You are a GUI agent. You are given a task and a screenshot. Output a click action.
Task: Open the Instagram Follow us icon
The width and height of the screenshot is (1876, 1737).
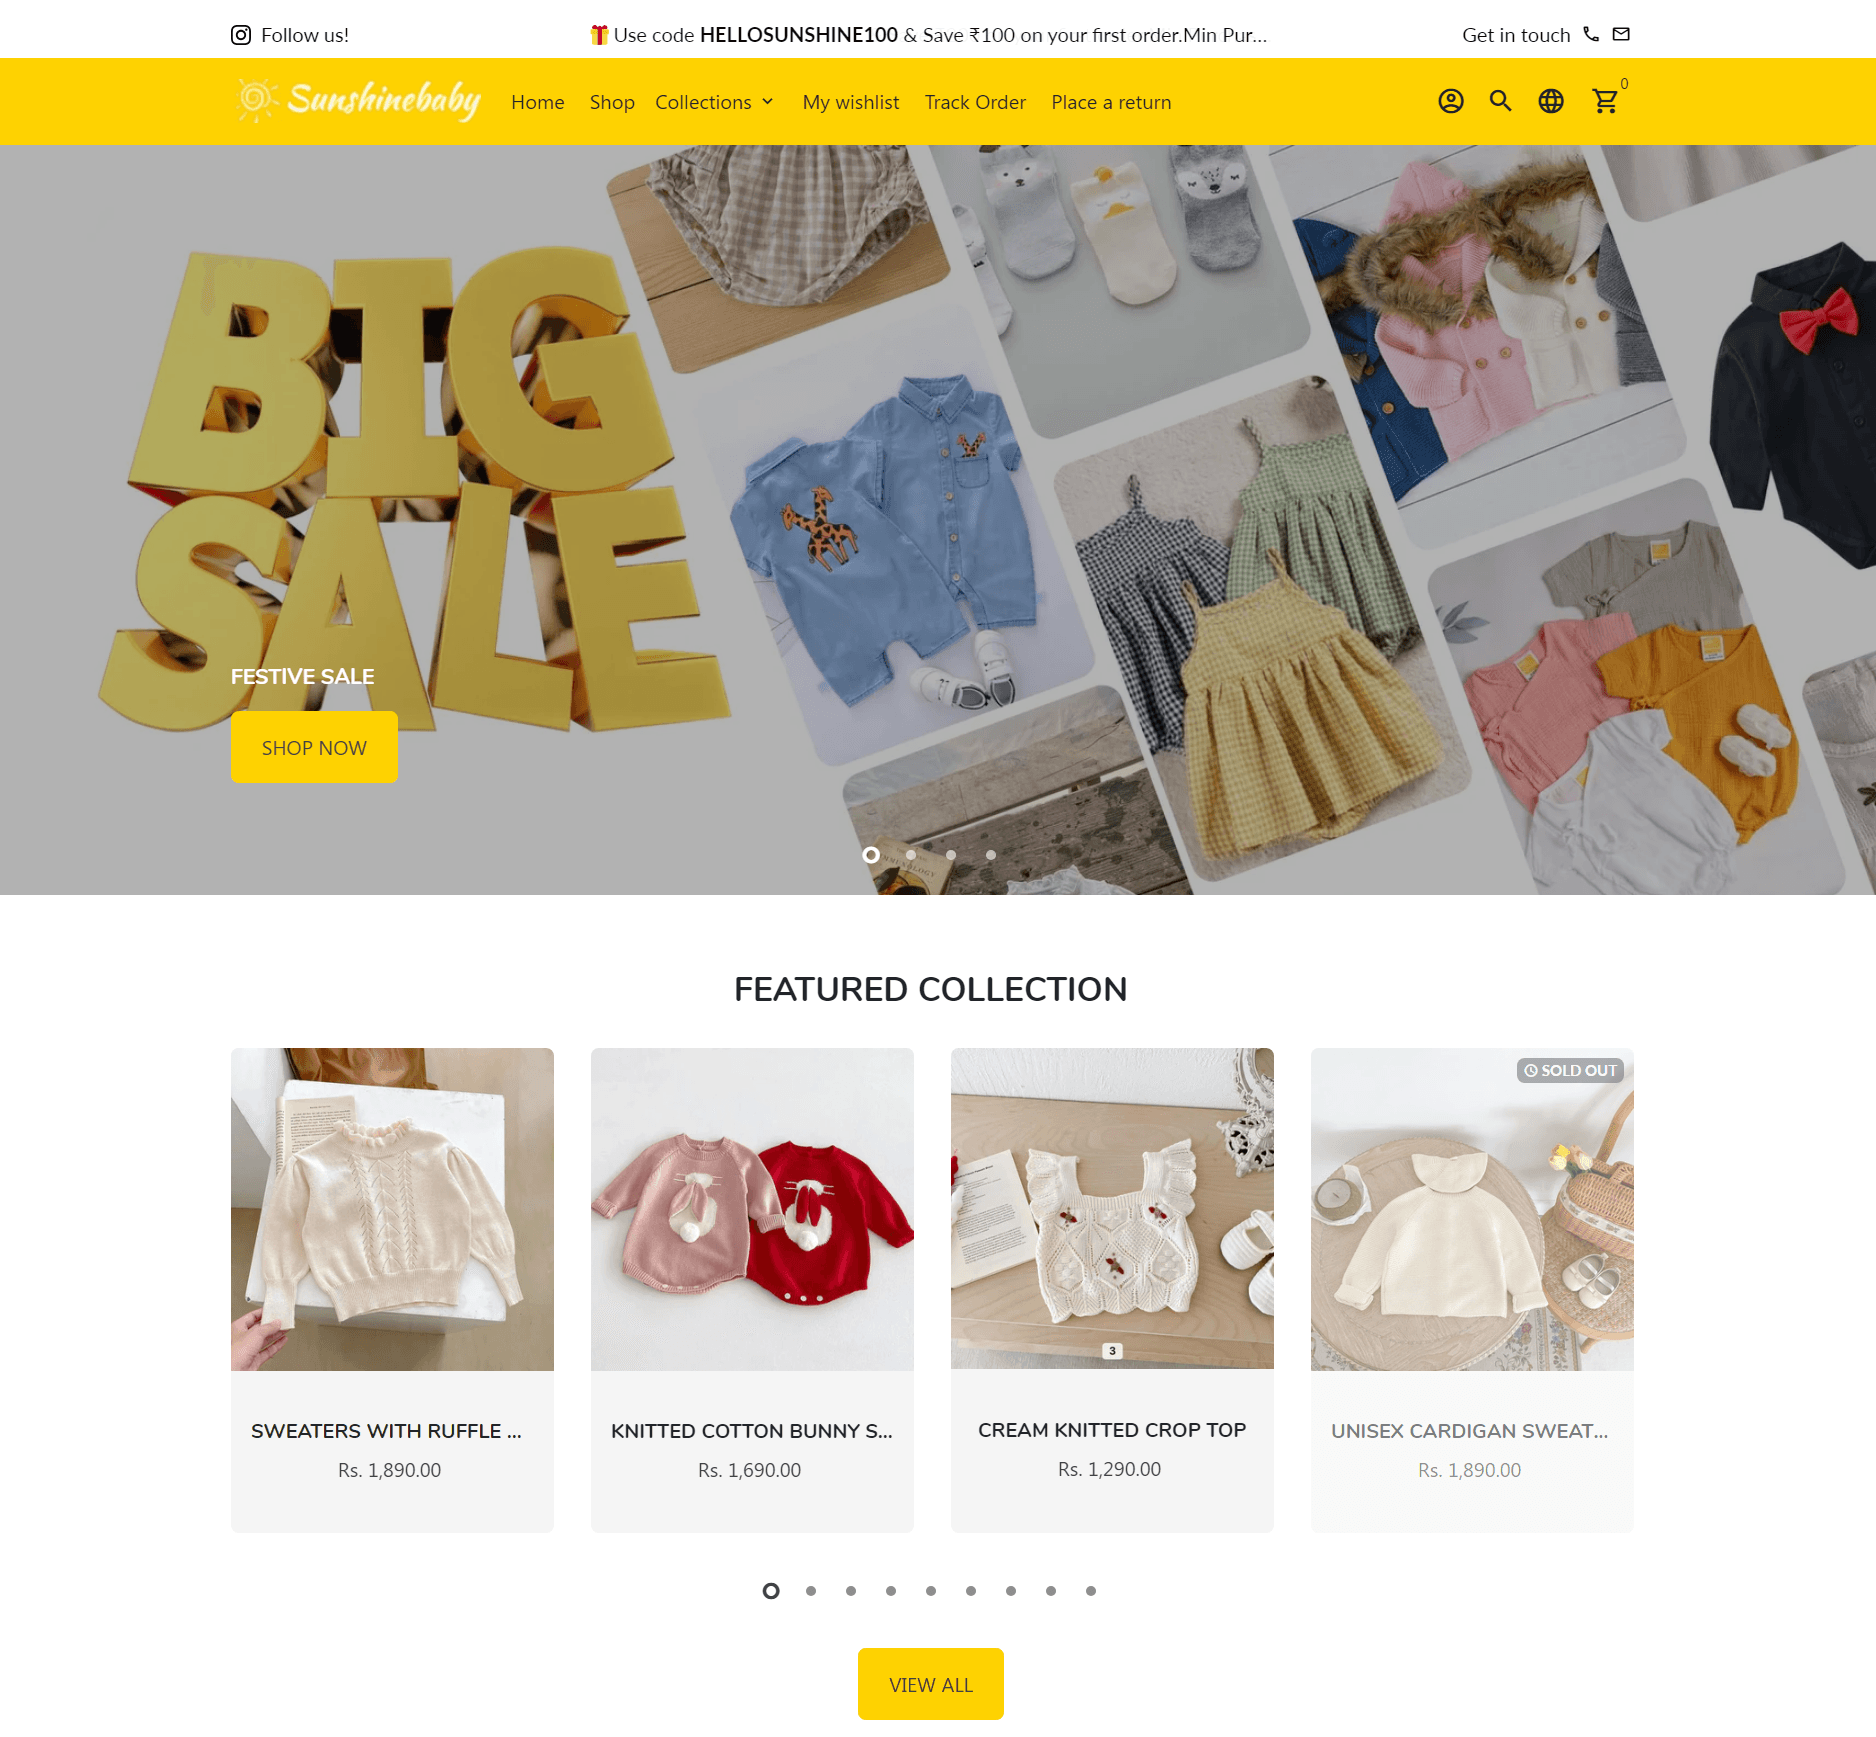pos(241,35)
